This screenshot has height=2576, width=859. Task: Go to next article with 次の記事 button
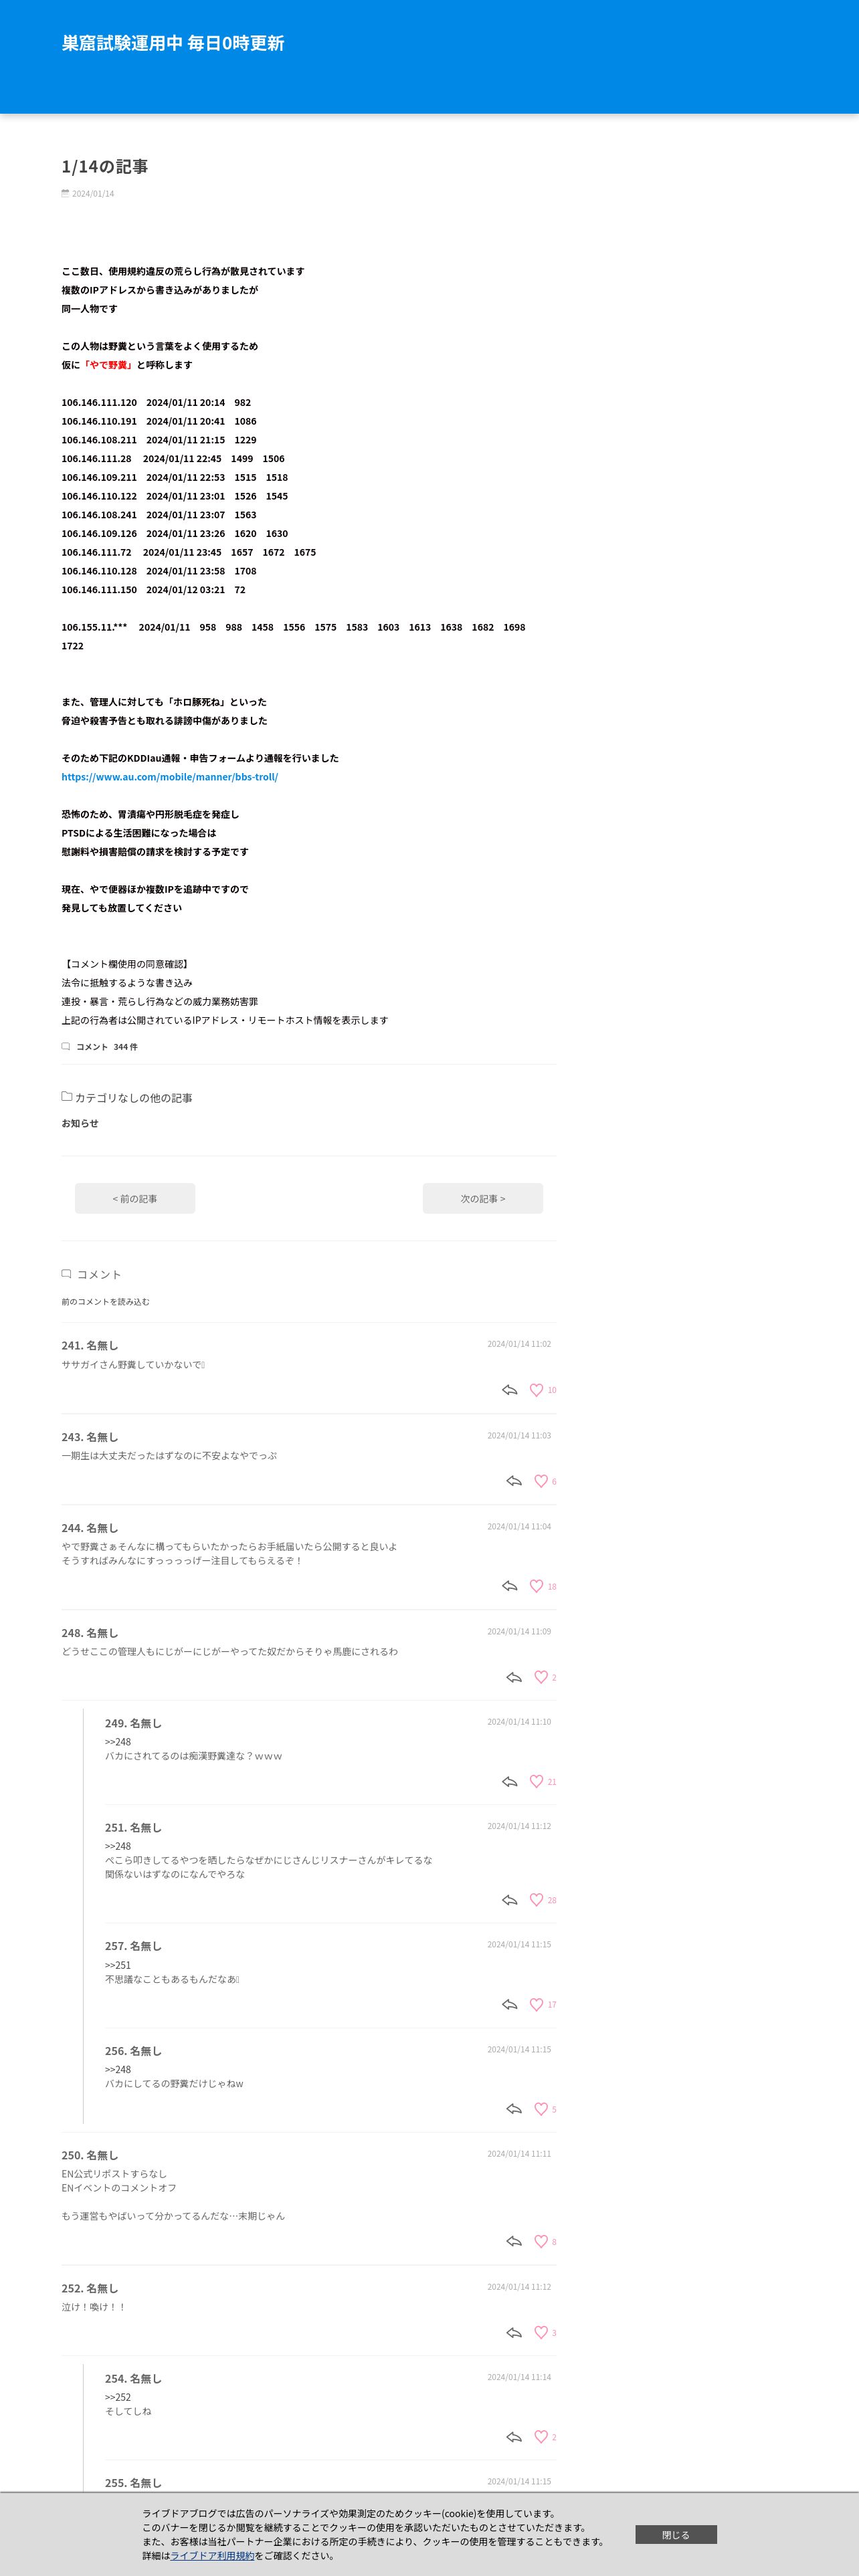(x=483, y=1198)
